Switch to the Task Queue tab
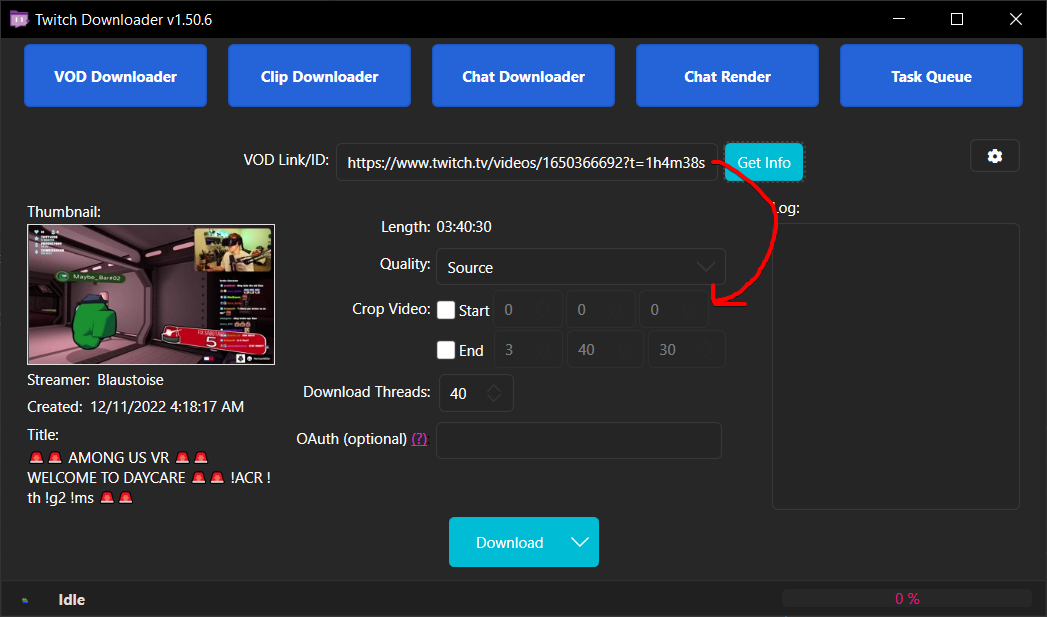 (930, 75)
